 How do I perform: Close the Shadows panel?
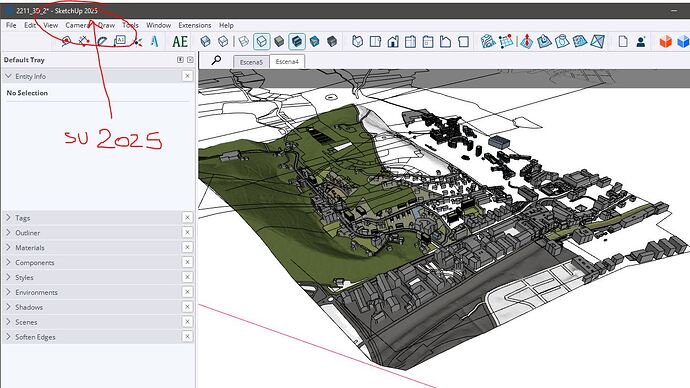[187, 307]
